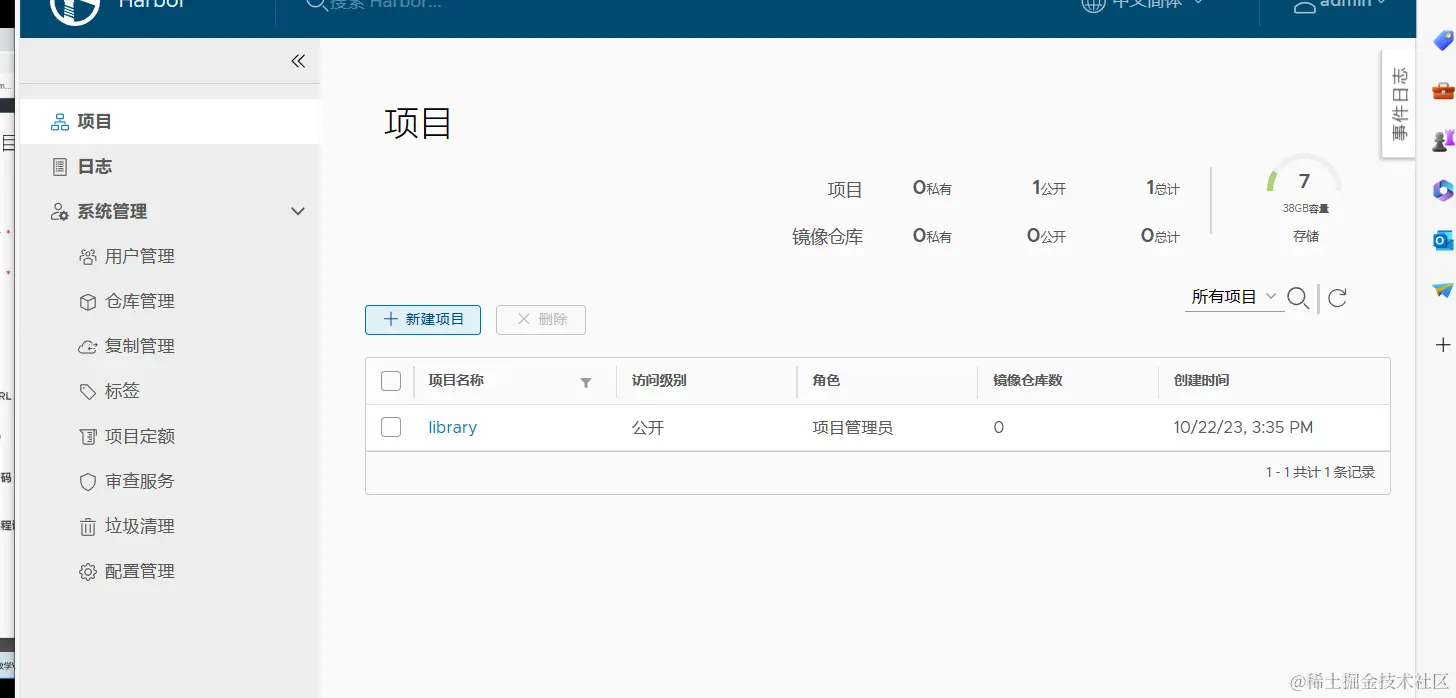Click the 日志 document icon
The image size is (1456, 698).
point(60,167)
